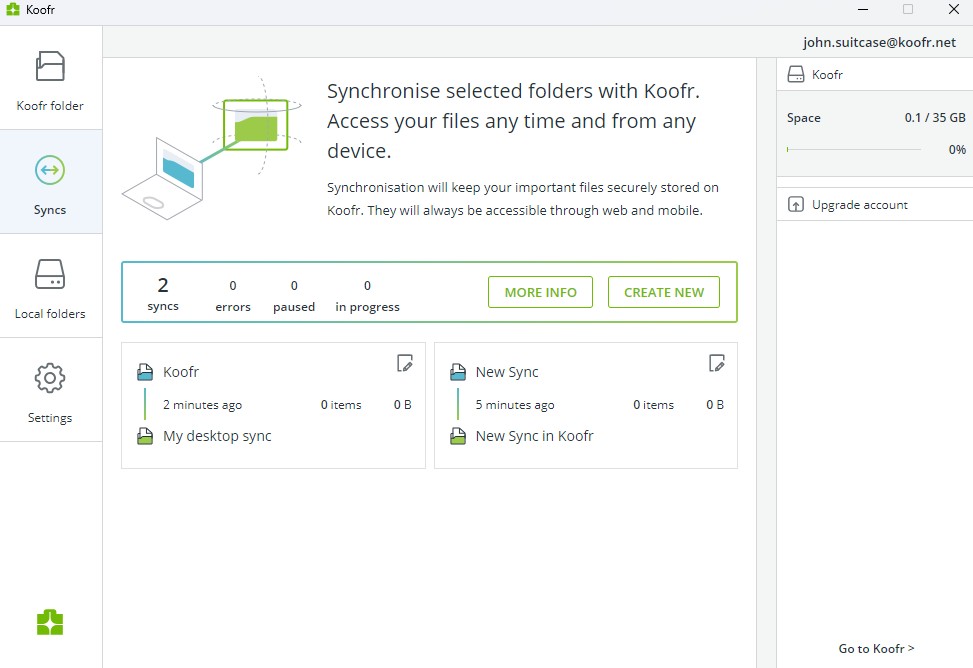
Task: Click the laptop sync illustration
Action: coord(212,149)
